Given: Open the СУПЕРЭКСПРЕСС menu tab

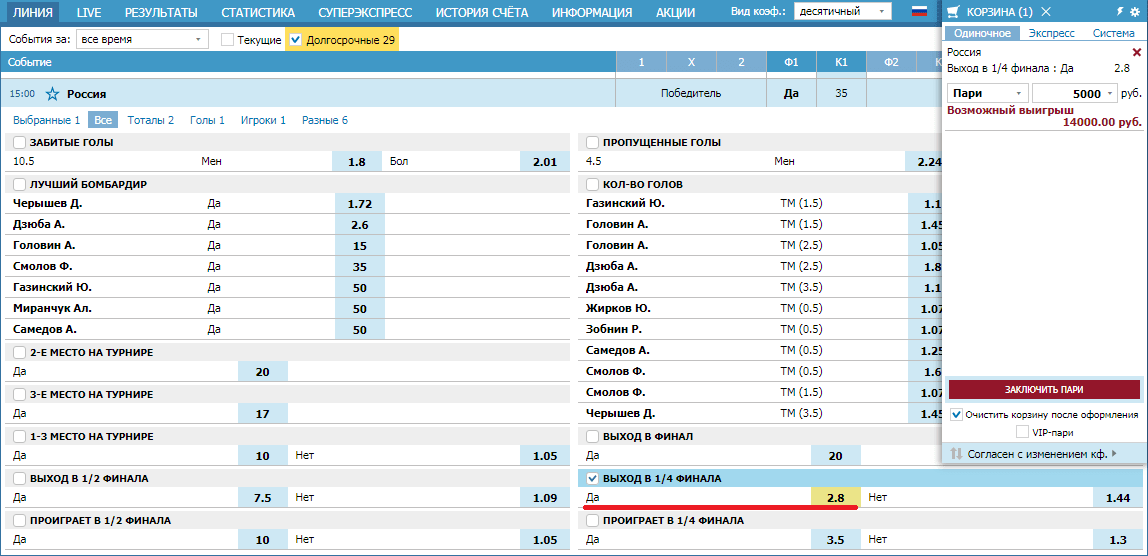Looking at the screenshot, I should (365, 12).
